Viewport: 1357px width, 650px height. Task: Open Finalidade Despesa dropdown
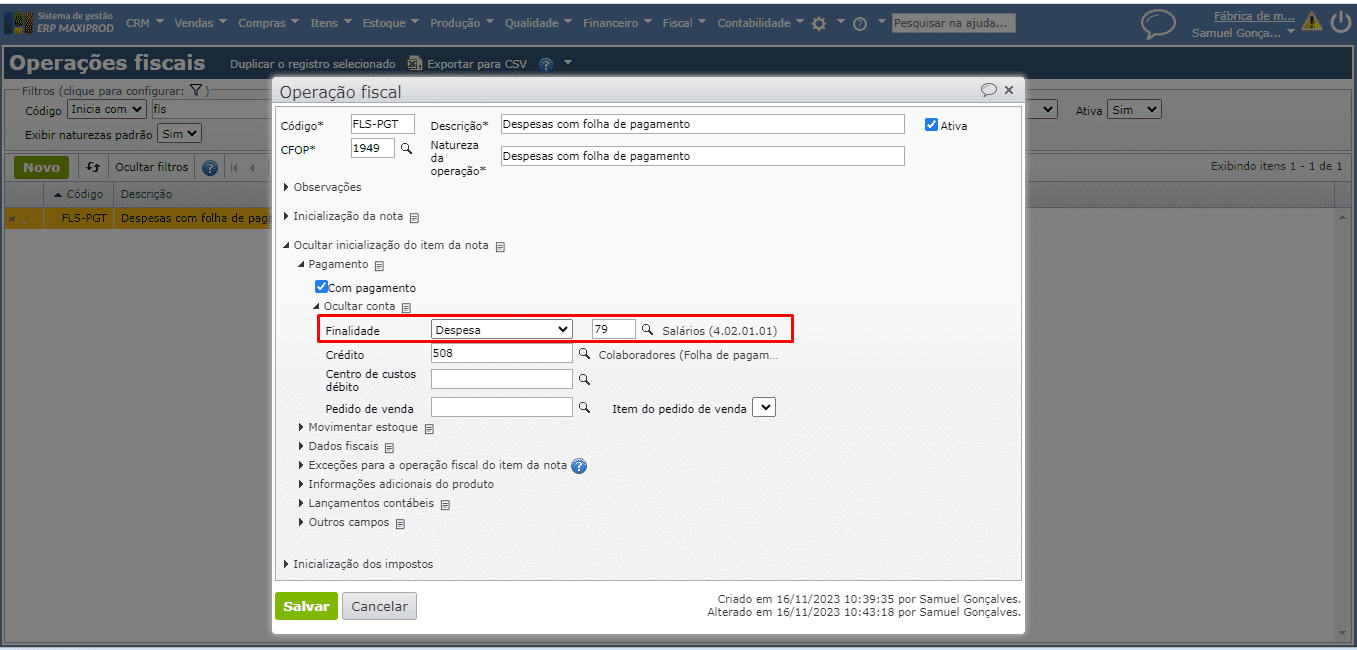502,329
